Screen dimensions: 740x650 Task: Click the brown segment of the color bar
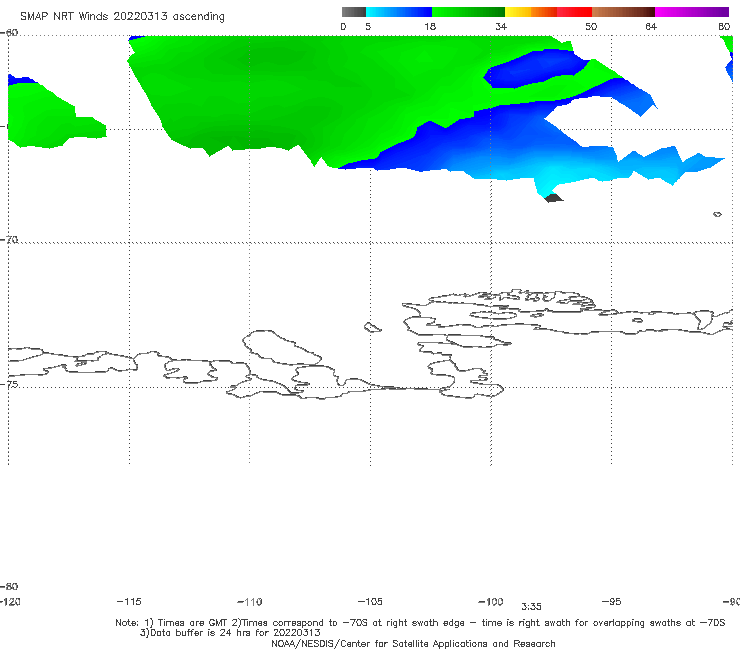pyautogui.click(x=623, y=12)
